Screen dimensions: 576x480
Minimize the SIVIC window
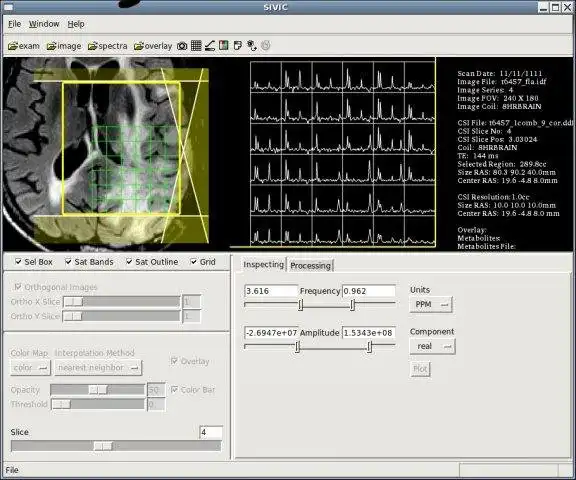coord(544,7)
